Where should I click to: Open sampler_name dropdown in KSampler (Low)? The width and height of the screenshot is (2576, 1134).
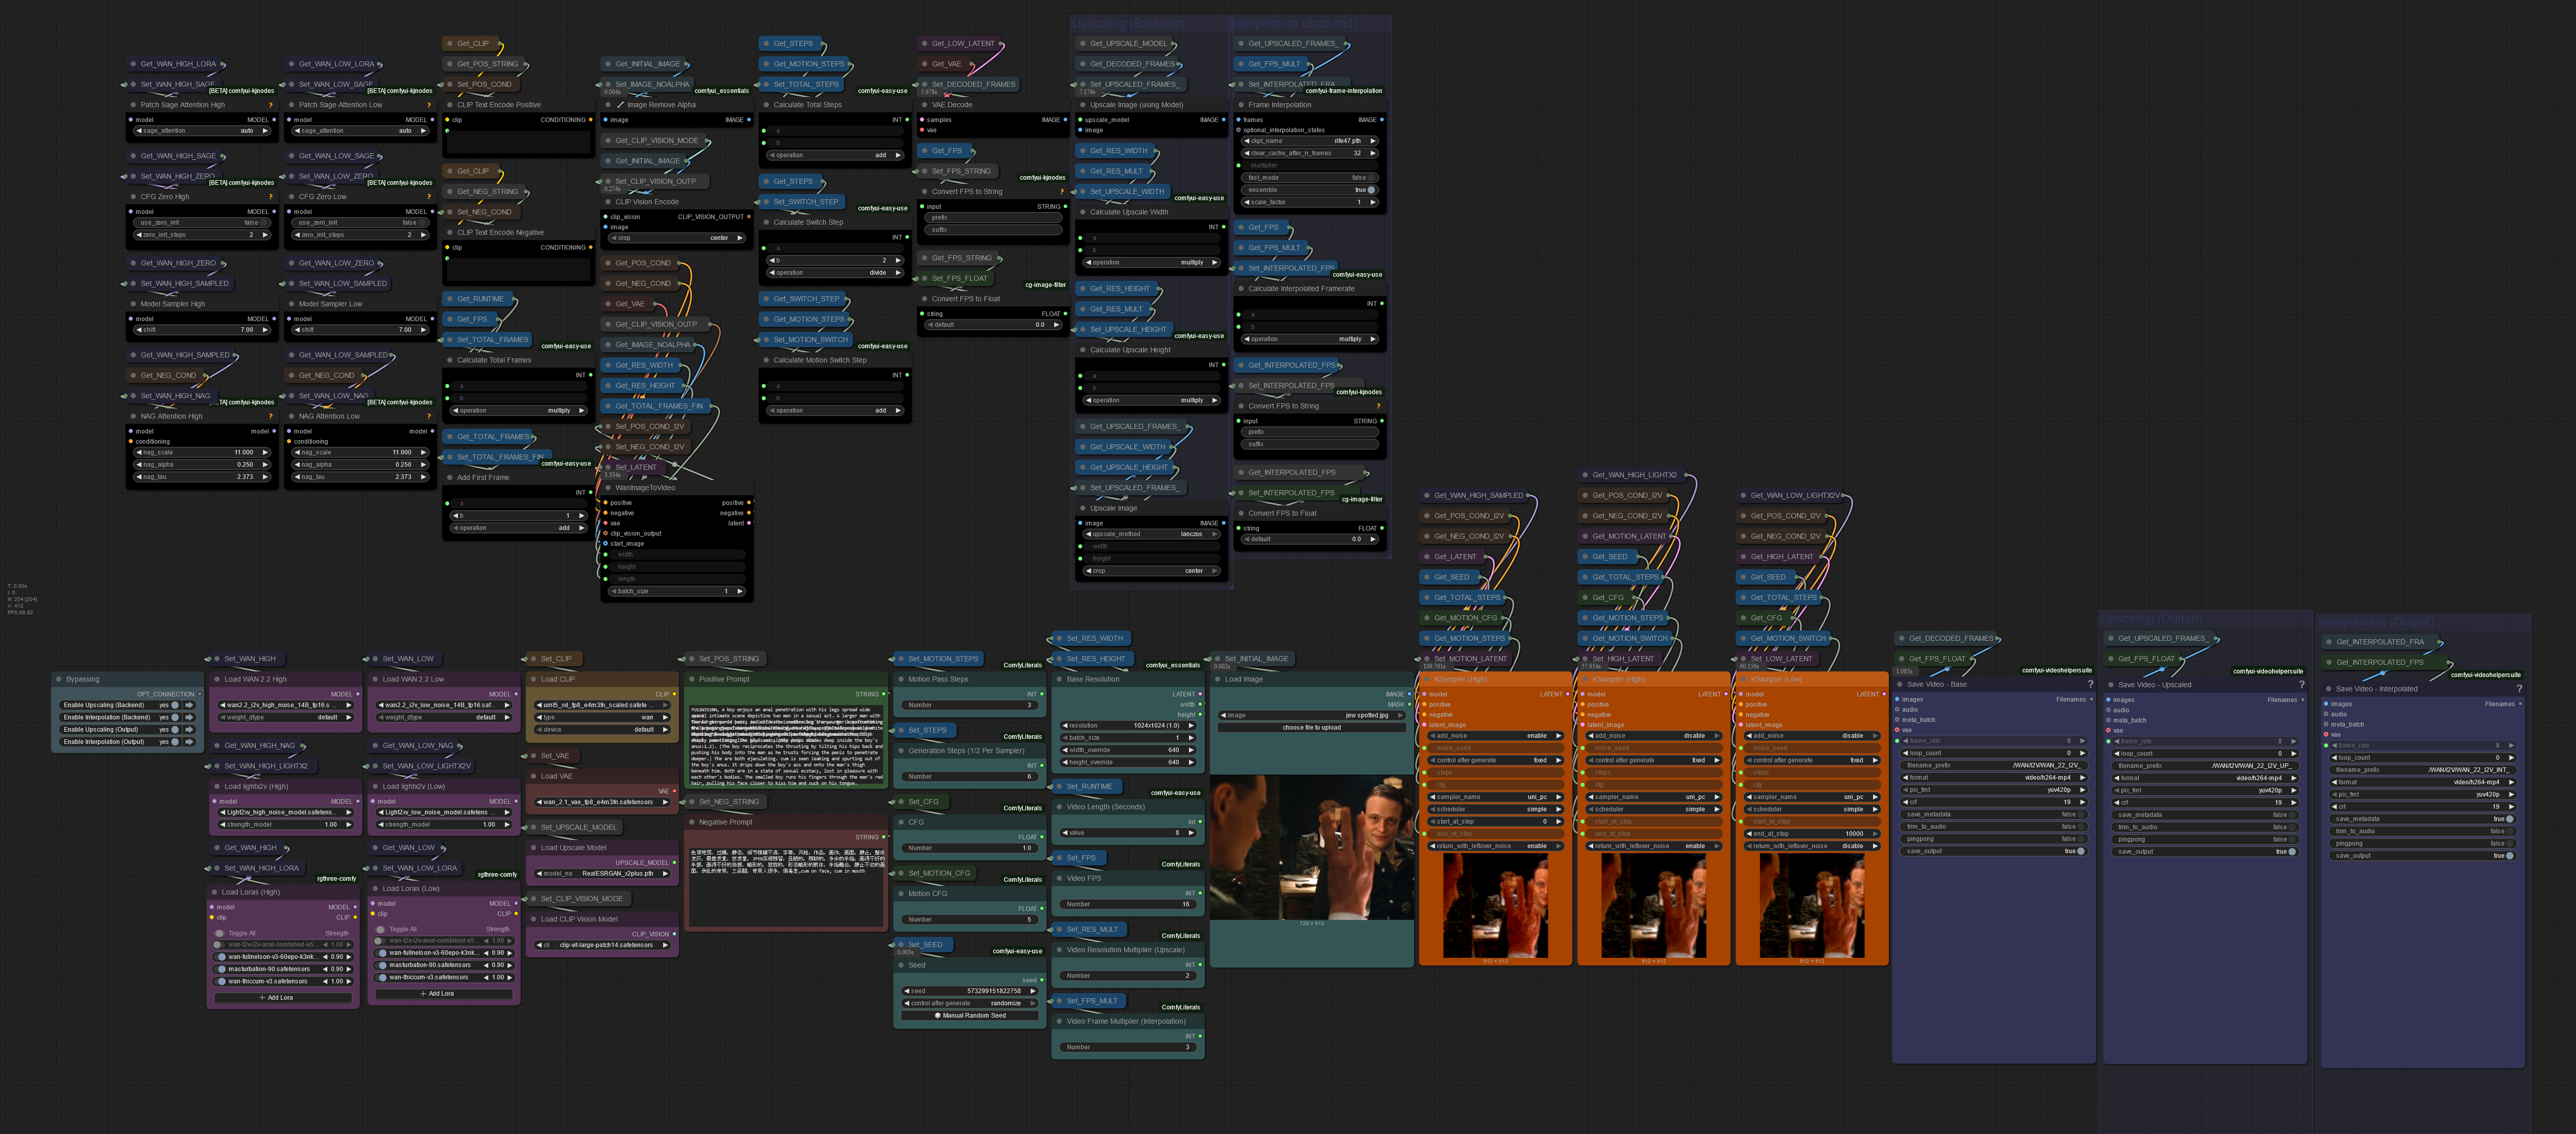pos(1811,797)
